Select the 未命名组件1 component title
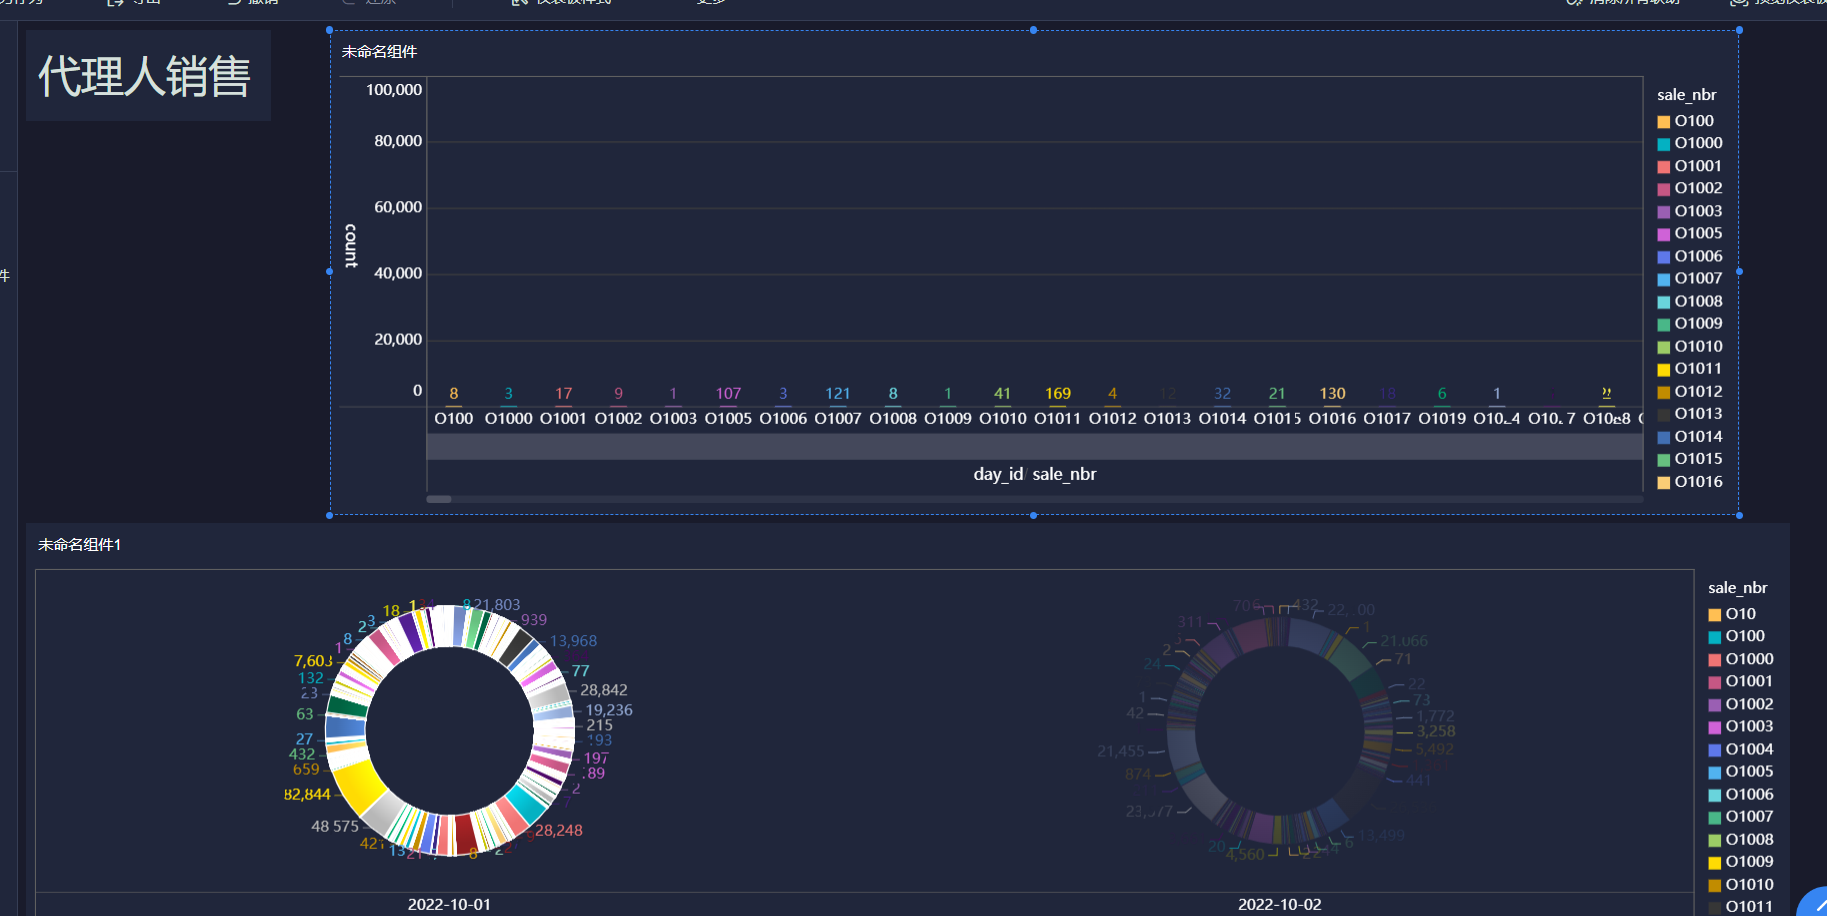 [x=80, y=545]
